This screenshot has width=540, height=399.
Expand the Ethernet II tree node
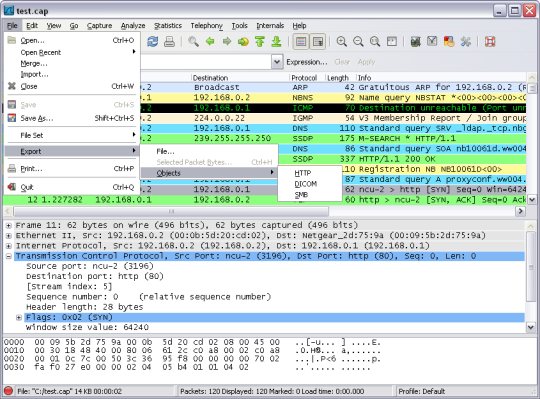9,236
